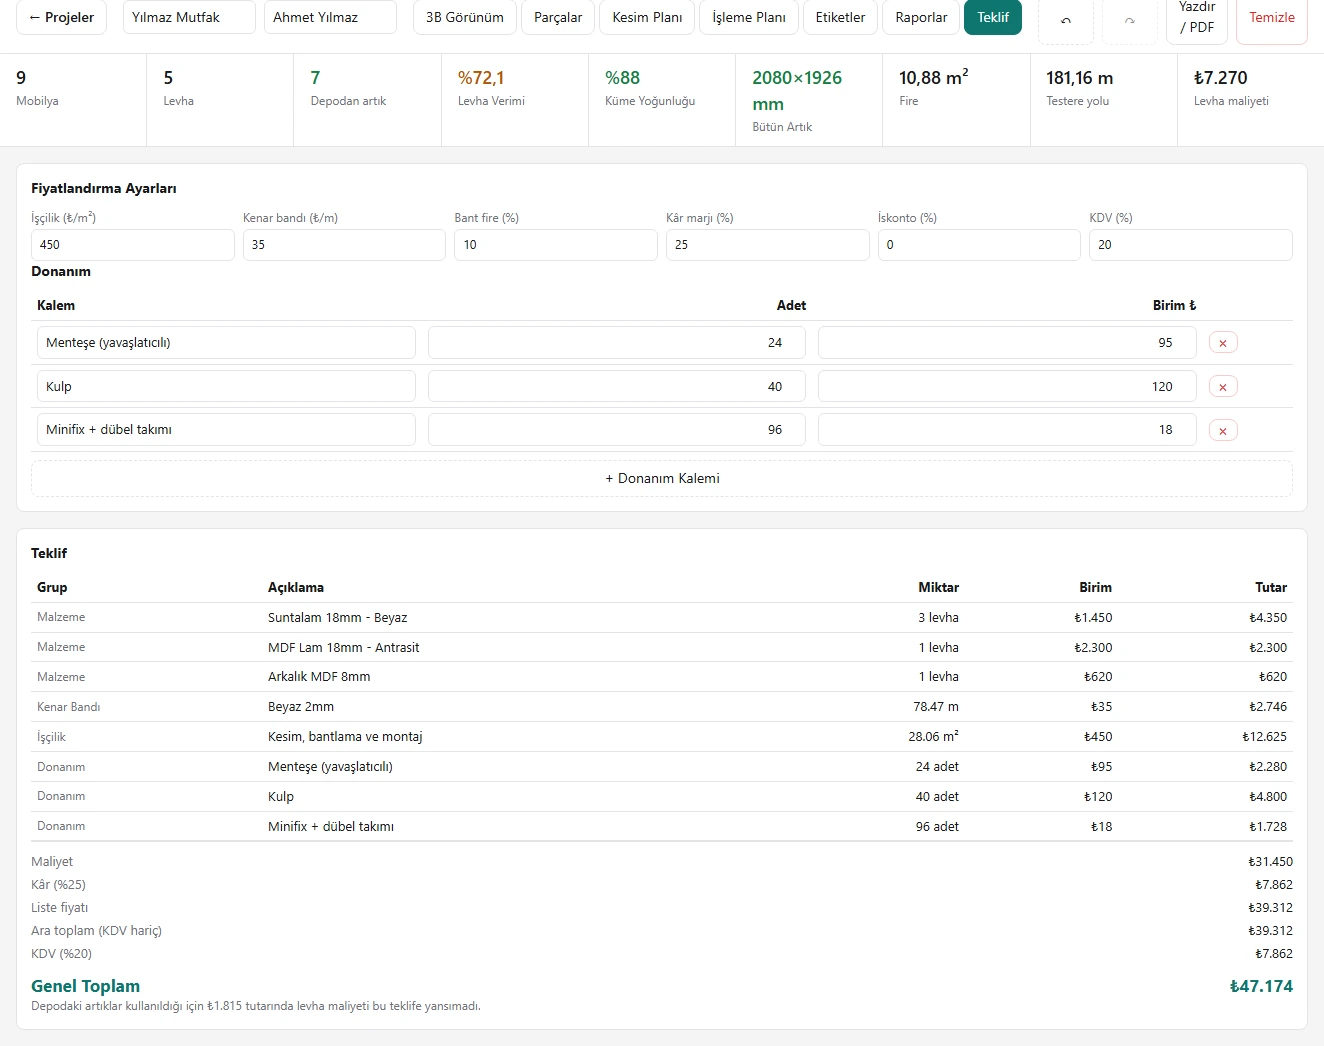Click the ₺7.270 Levha maliyeti stat

click(x=1250, y=100)
